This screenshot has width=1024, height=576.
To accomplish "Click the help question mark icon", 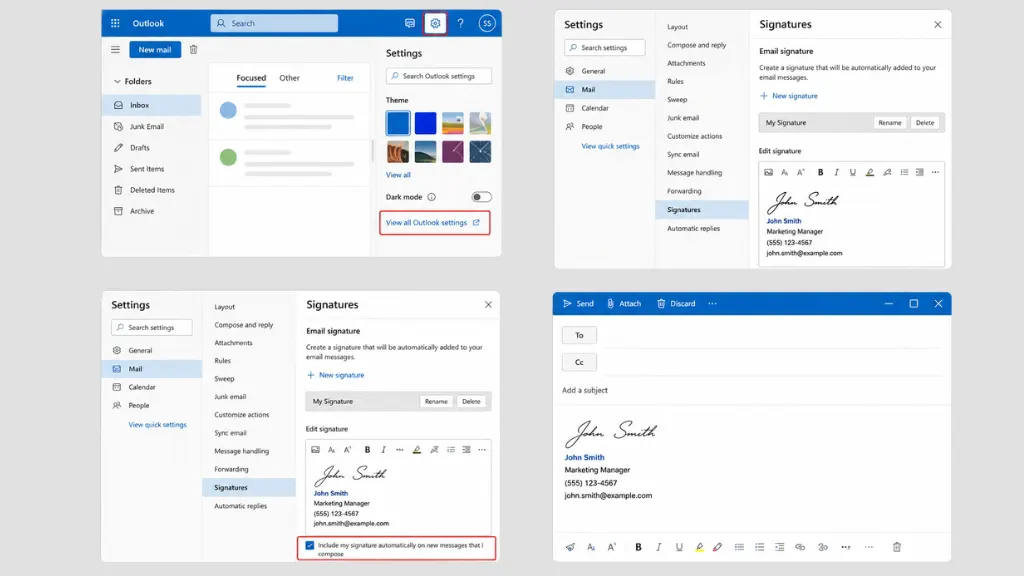I will coord(460,24).
